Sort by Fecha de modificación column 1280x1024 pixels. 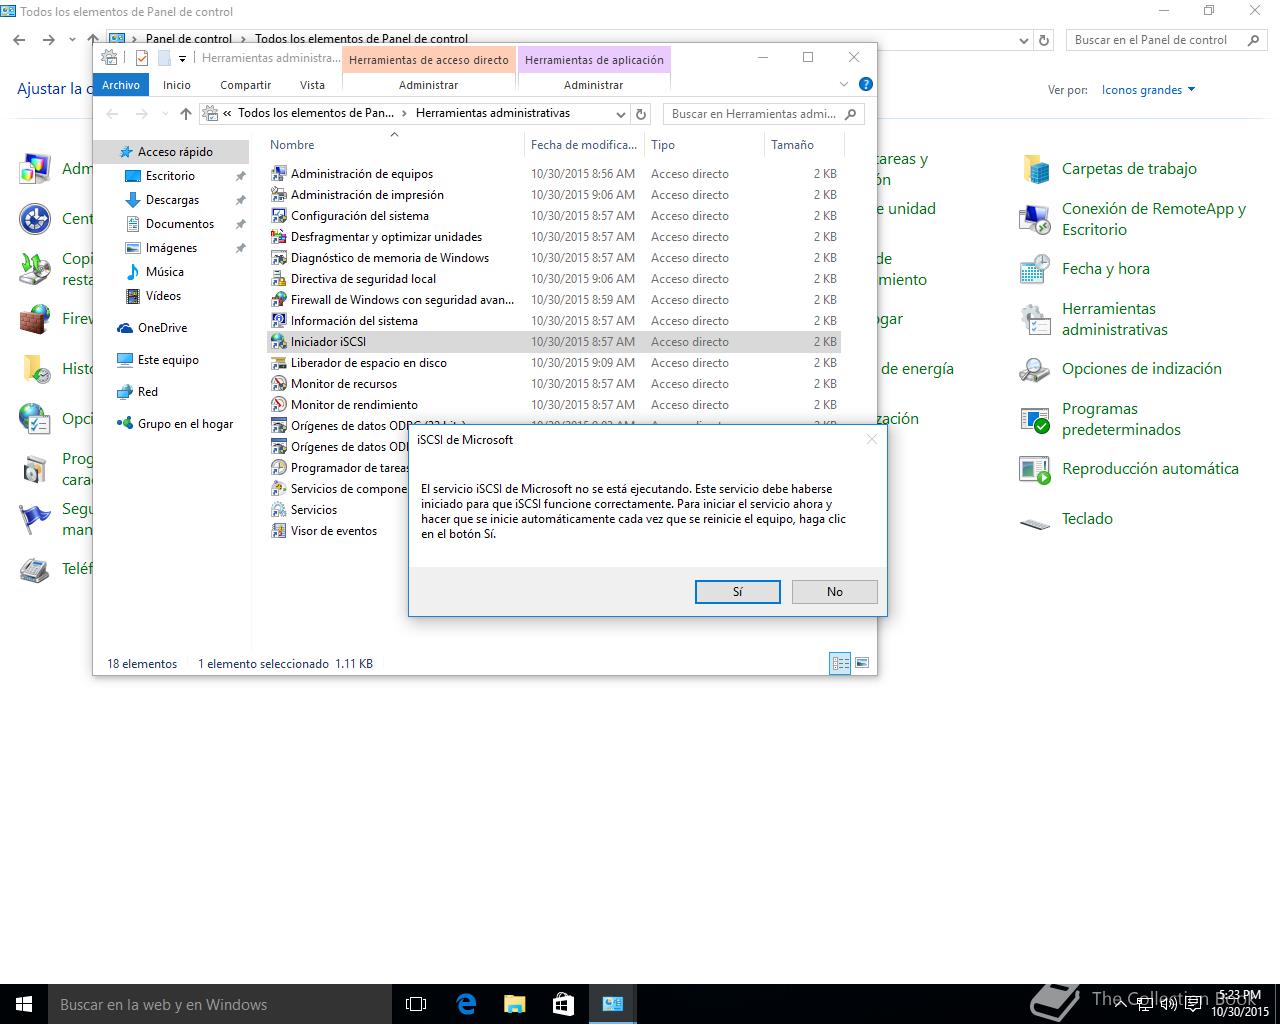tap(584, 145)
